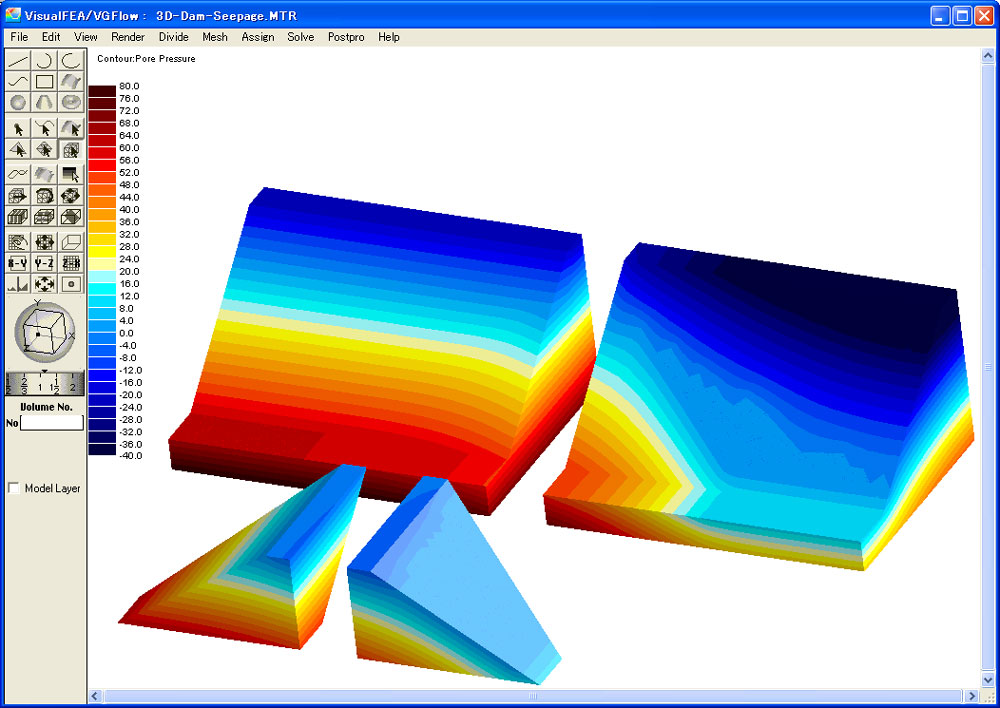The height and width of the screenshot is (708, 1000).
Task: Open the Edit menu
Action: [51, 37]
